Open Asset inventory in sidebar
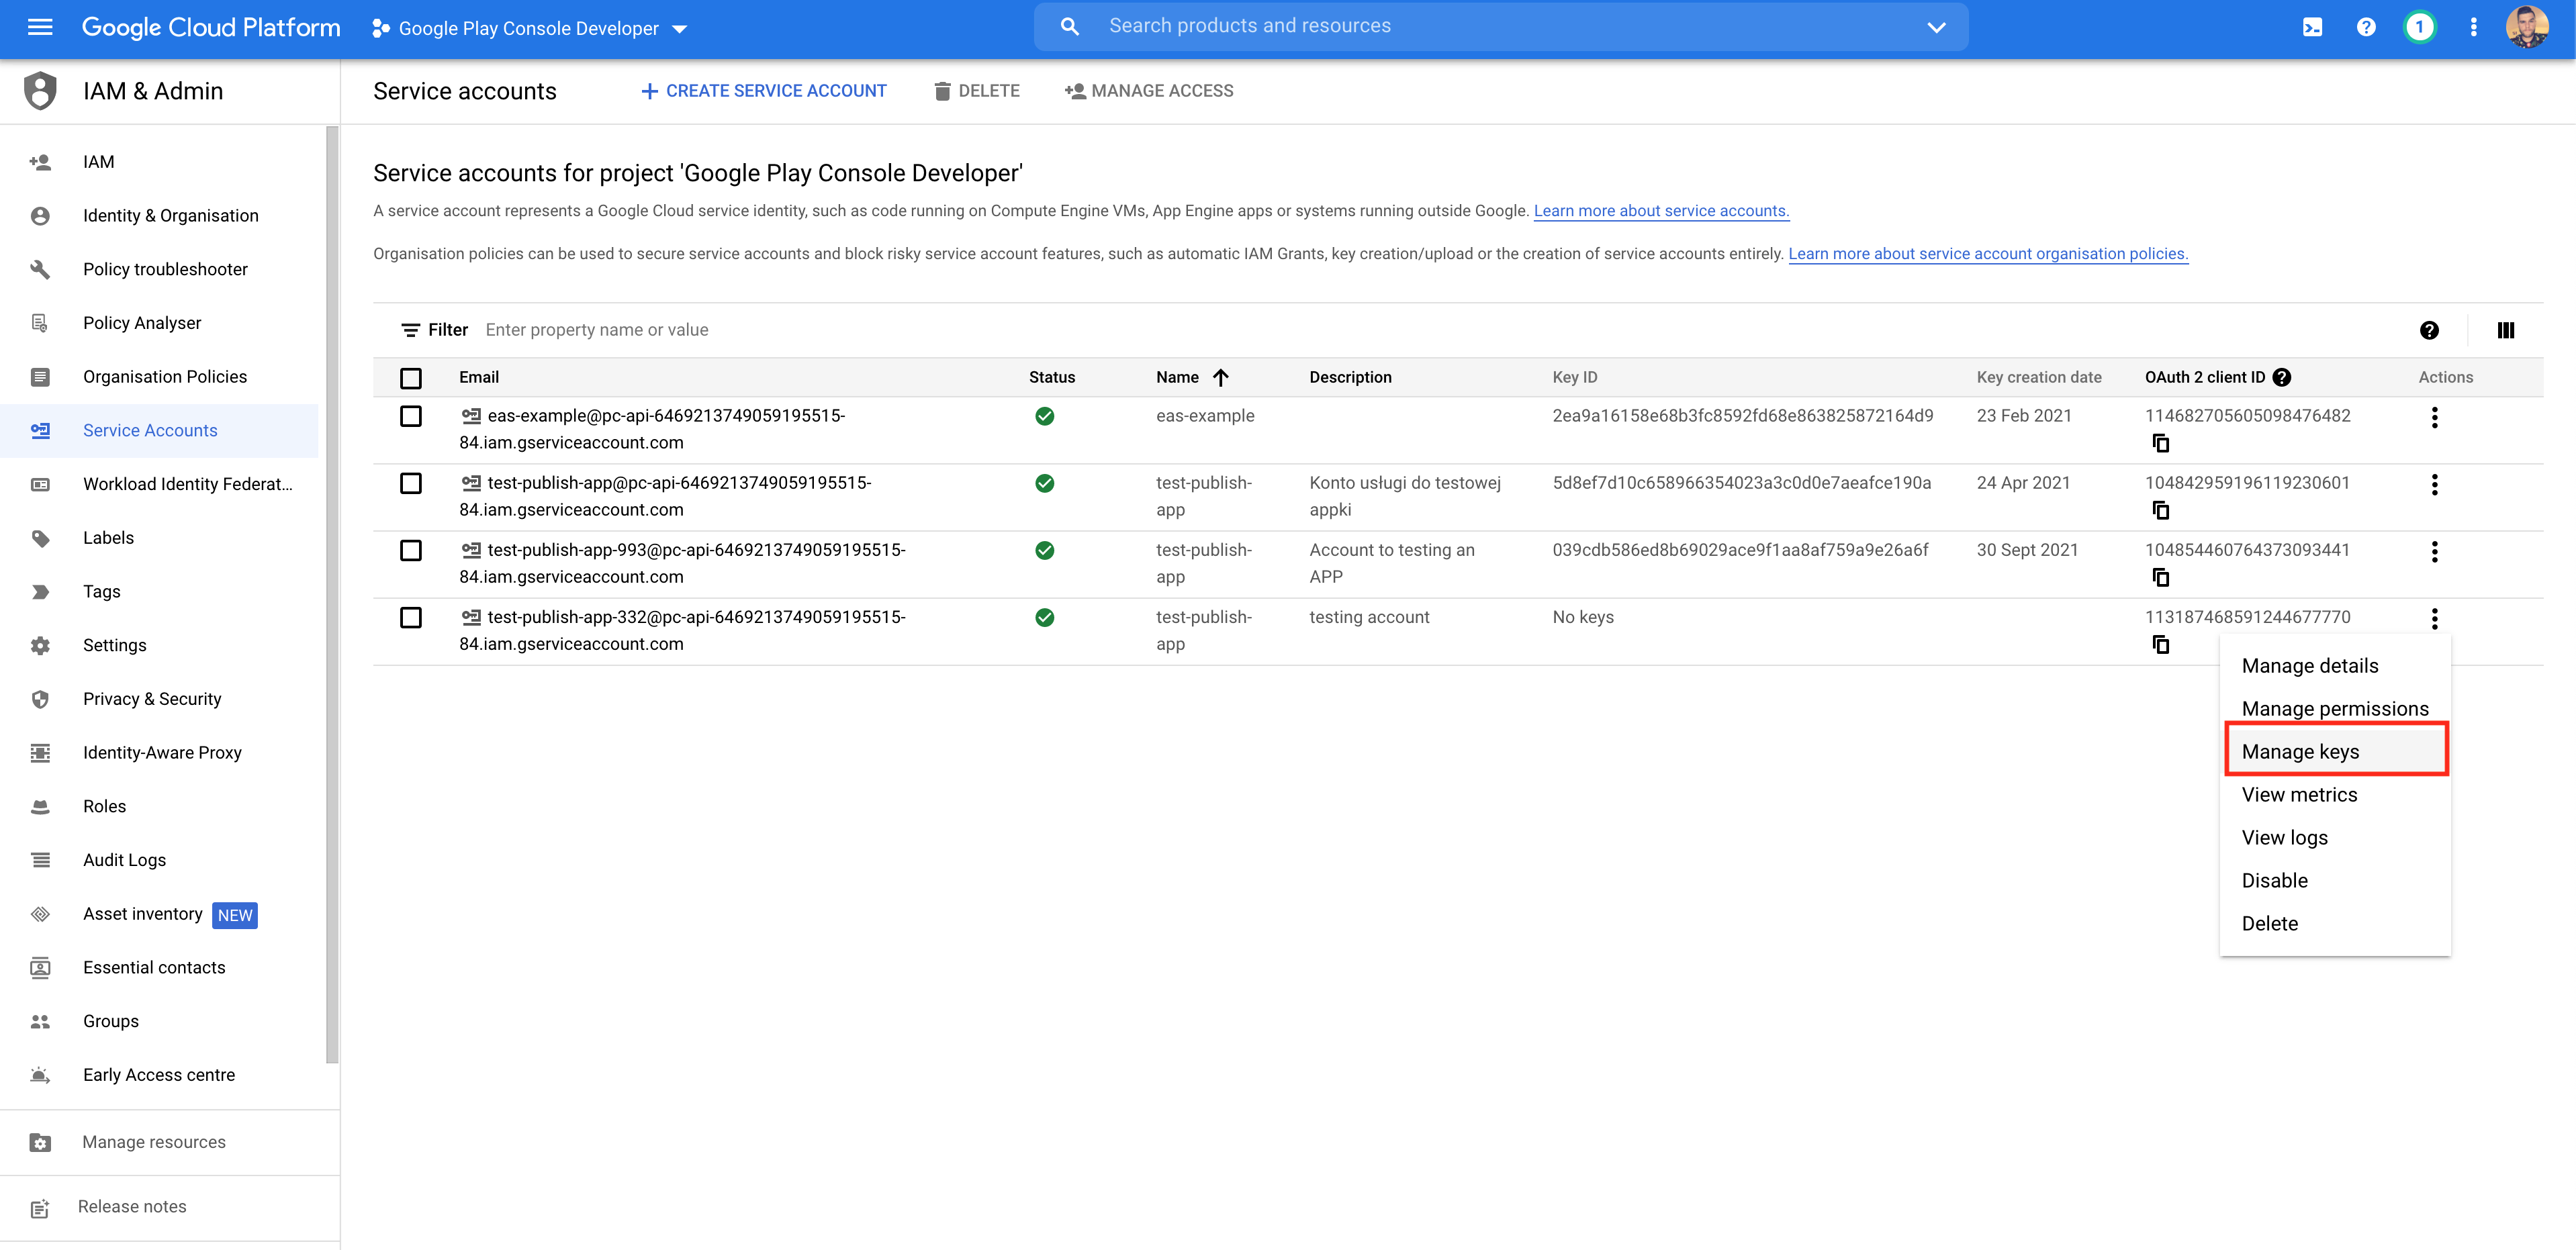 160,914
